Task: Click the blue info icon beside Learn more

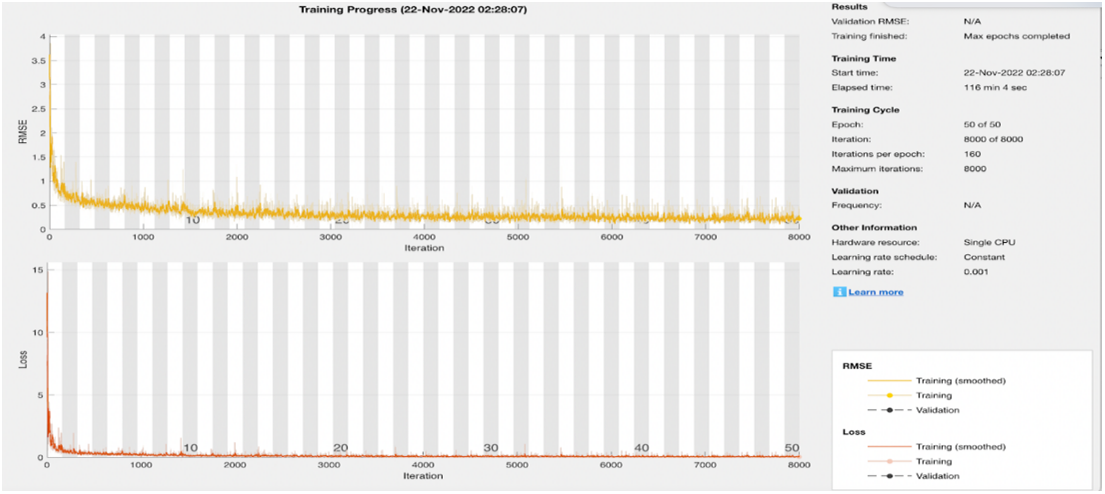Action: coord(839,292)
